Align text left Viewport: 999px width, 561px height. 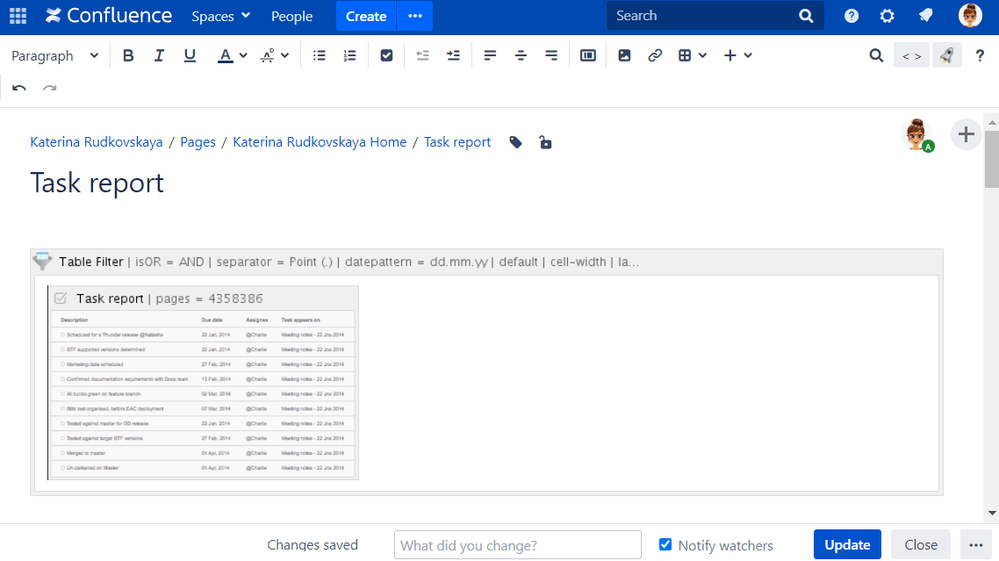click(490, 56)
